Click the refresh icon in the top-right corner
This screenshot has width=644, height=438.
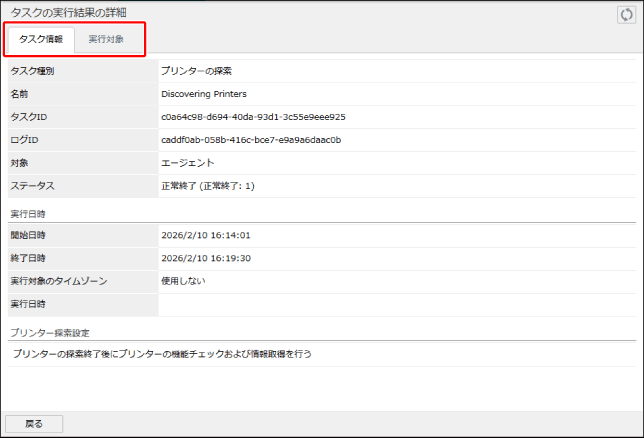627,14
